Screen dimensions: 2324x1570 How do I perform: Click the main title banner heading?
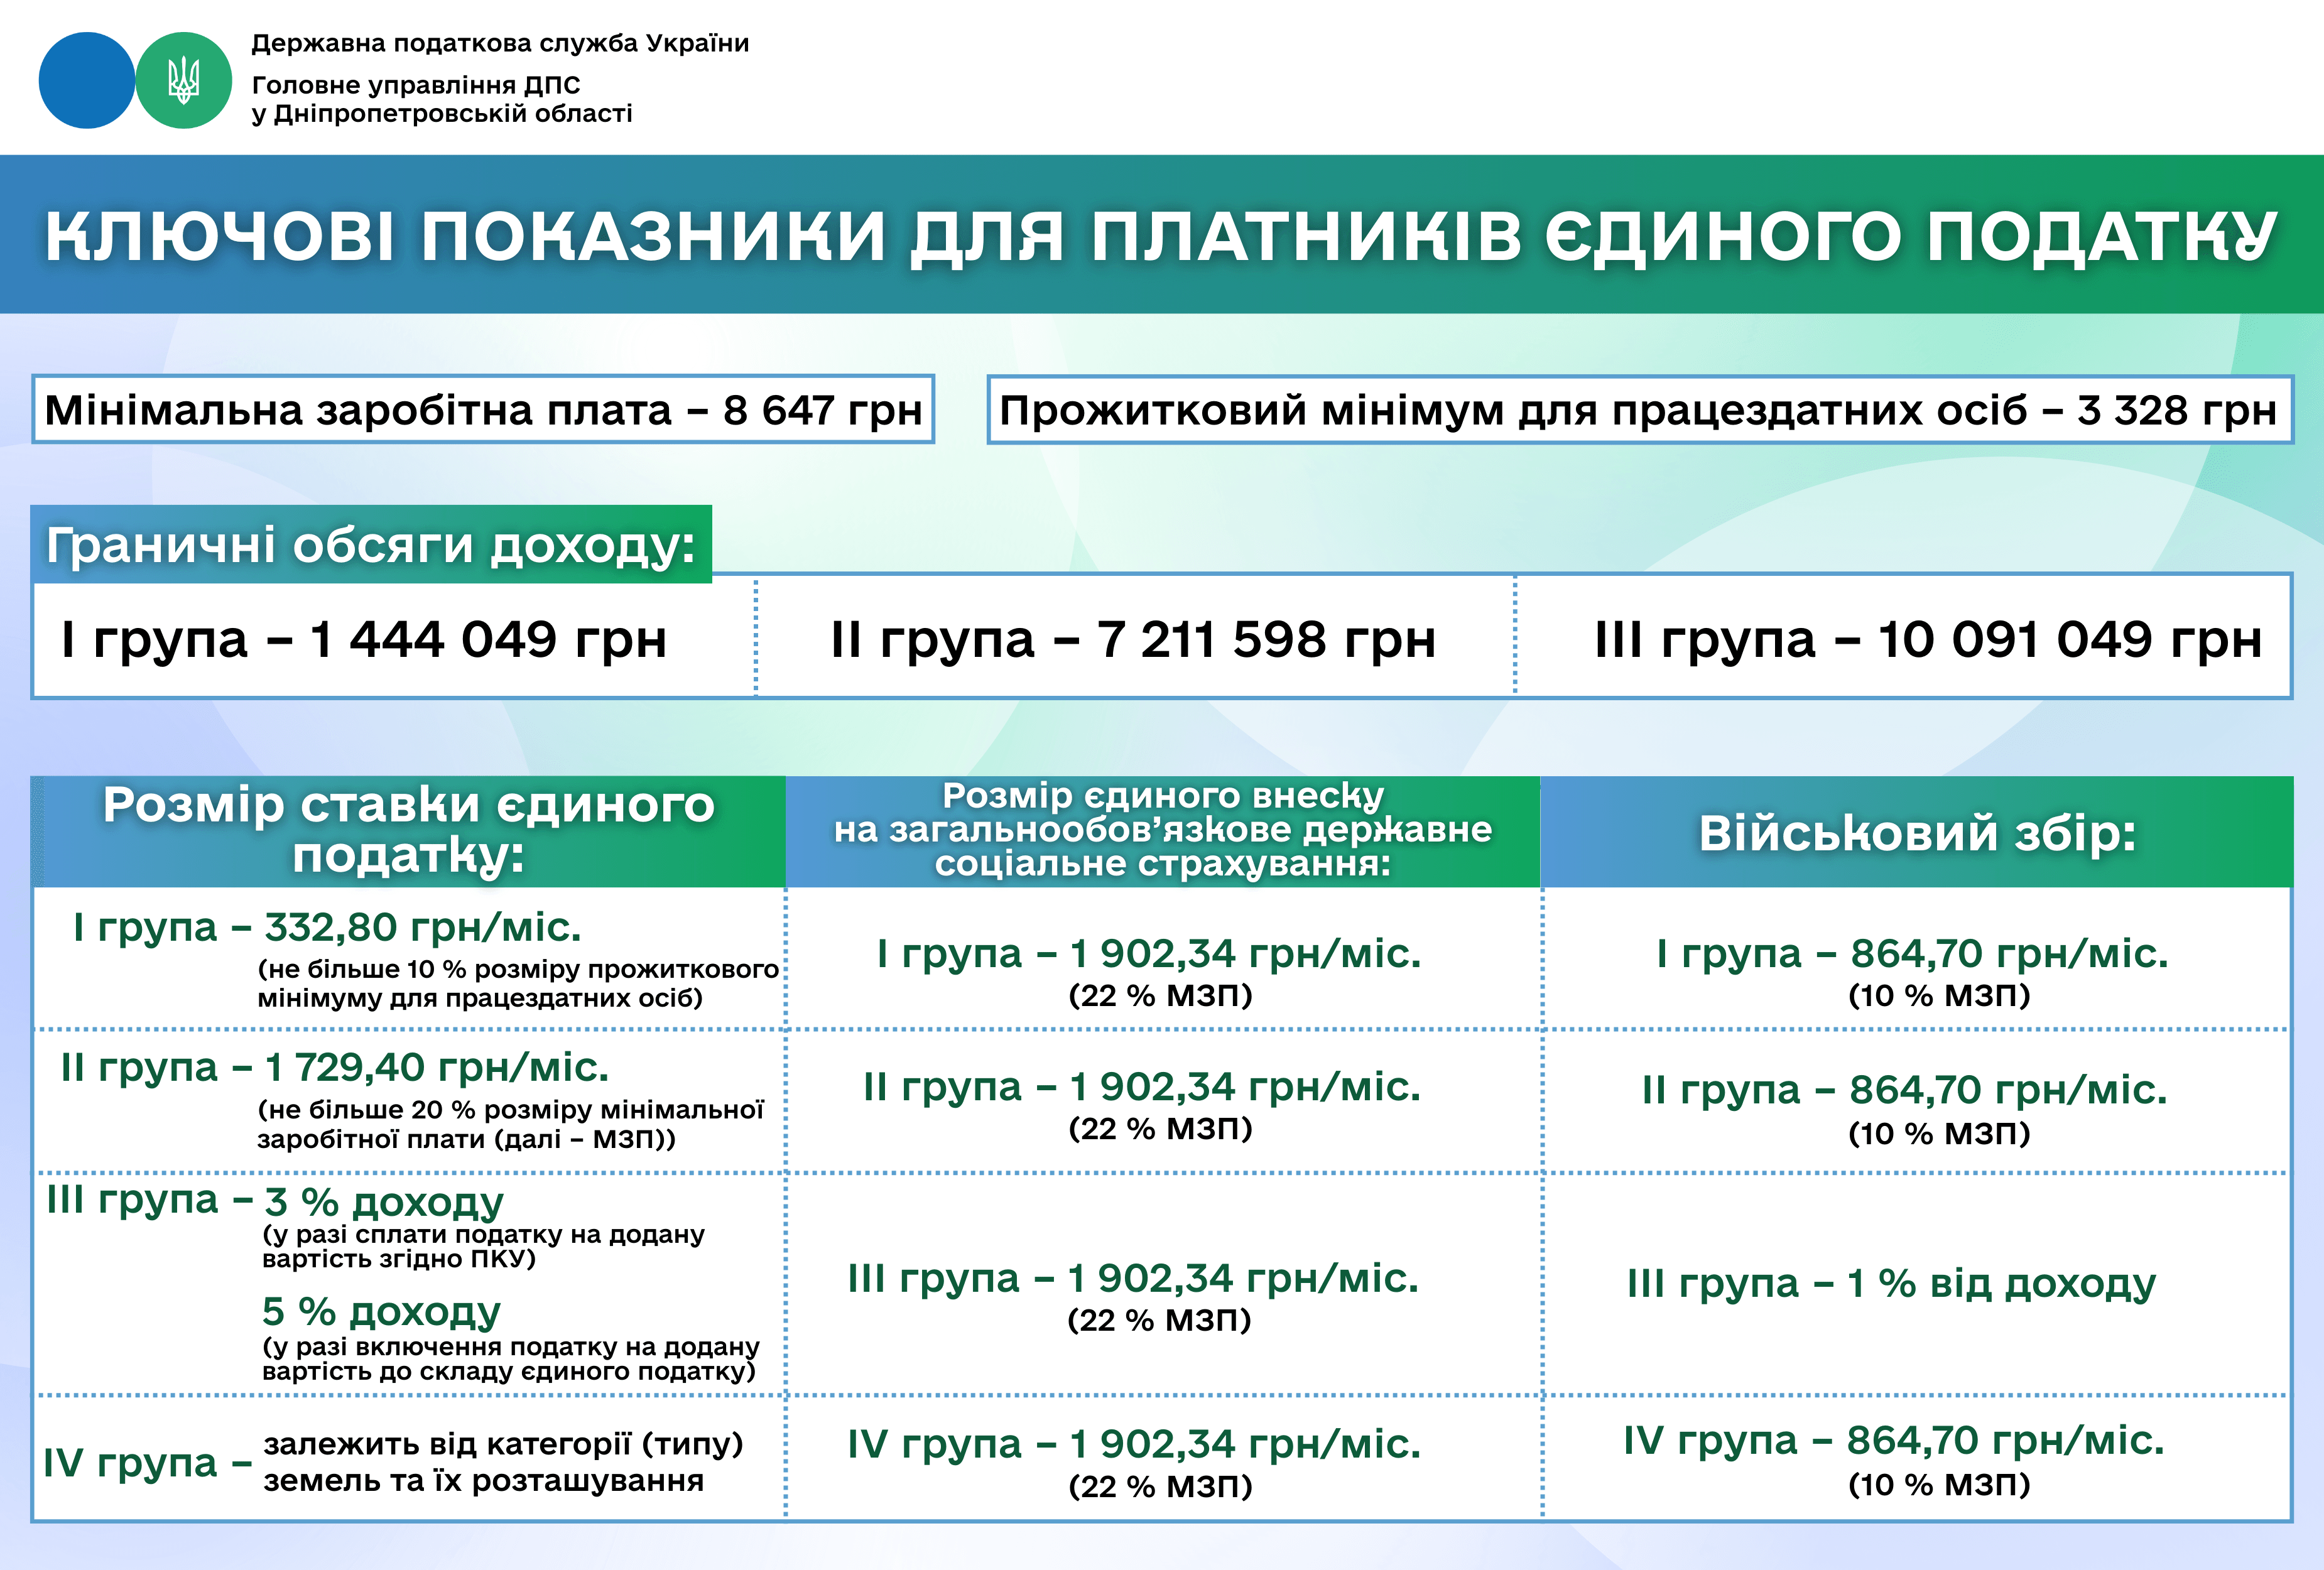[1162, 237]
